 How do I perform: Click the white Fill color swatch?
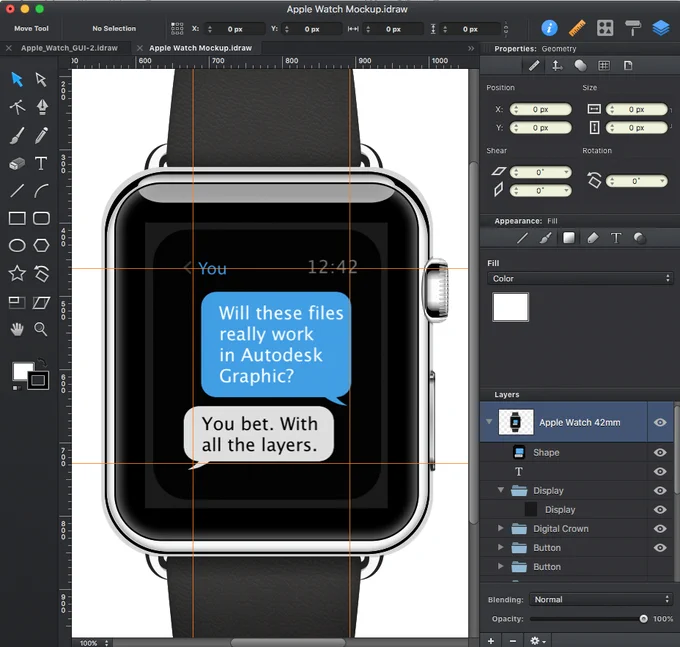pyautogui.click(x=510, y=307)
